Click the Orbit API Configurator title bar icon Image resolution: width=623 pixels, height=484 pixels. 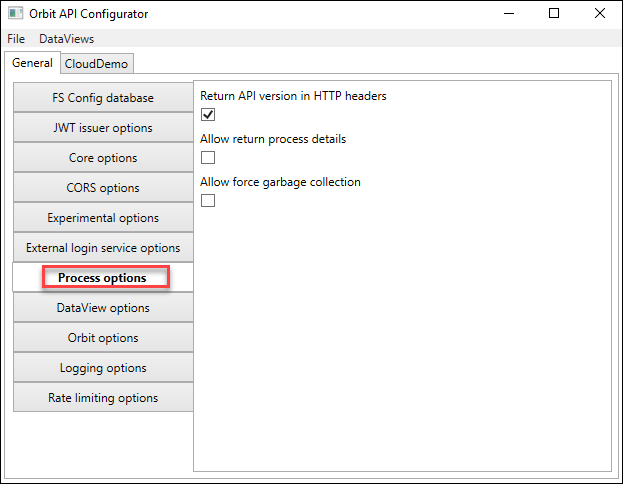(x=15, y=13)
